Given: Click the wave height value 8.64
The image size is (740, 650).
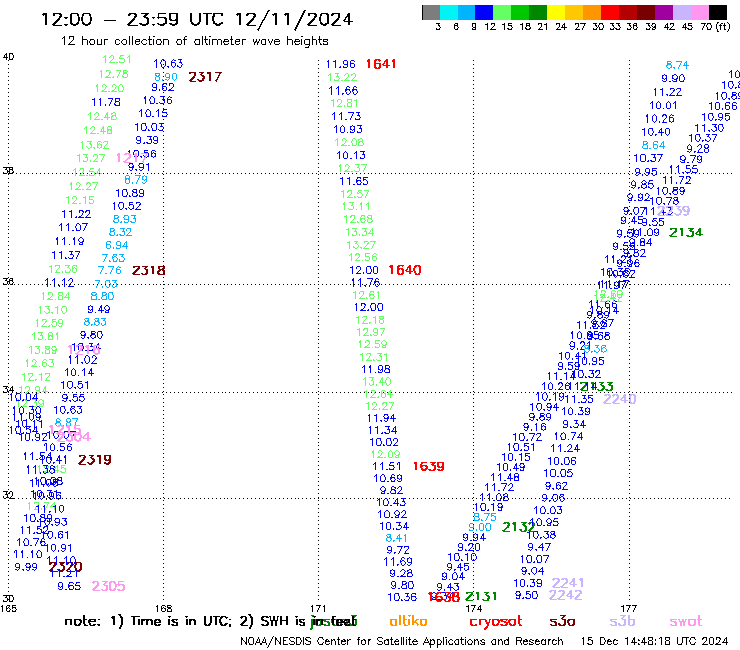Looking at the screenshot, I should point(654,145).
